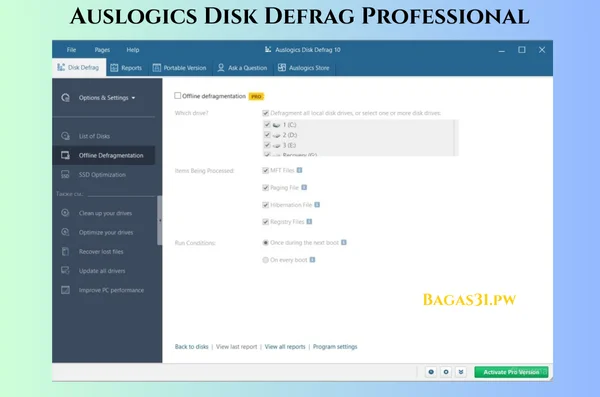Click the 1 (C:) drive row
Screen dimensions: 600x397
tap(358, 125)
